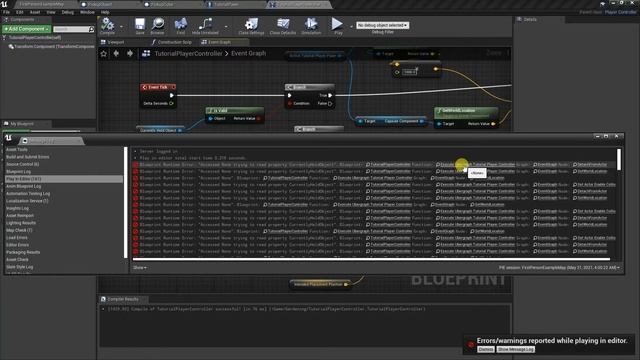Click the red error icon in the notification

(471, 345)
